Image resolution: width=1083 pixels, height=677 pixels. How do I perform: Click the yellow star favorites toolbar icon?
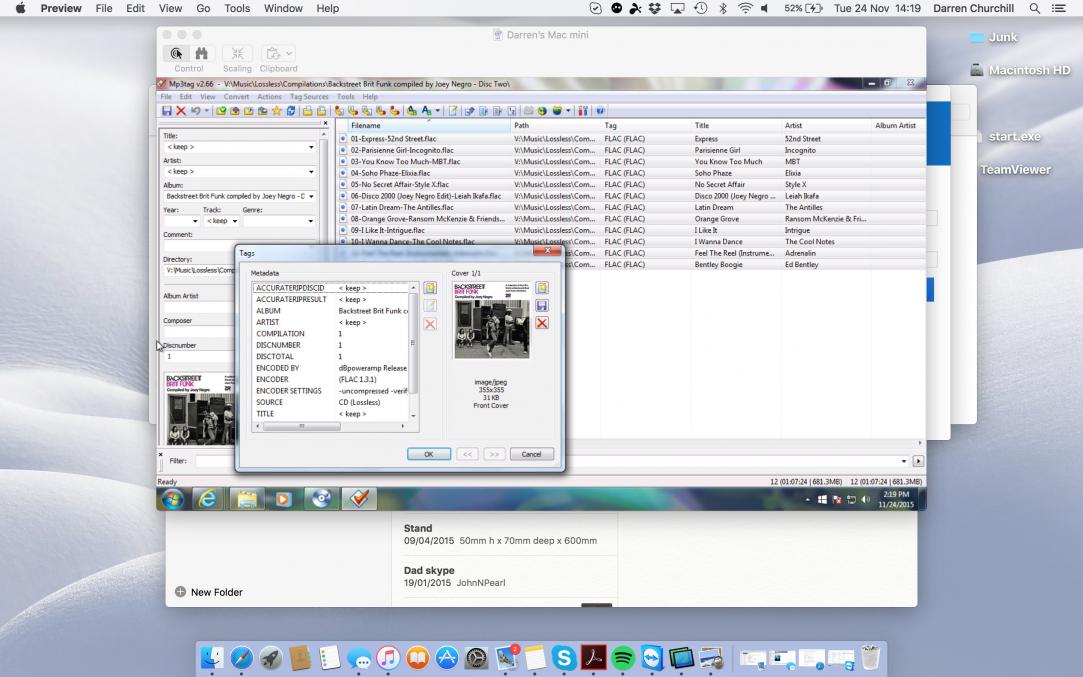click(x=276, y=111)
